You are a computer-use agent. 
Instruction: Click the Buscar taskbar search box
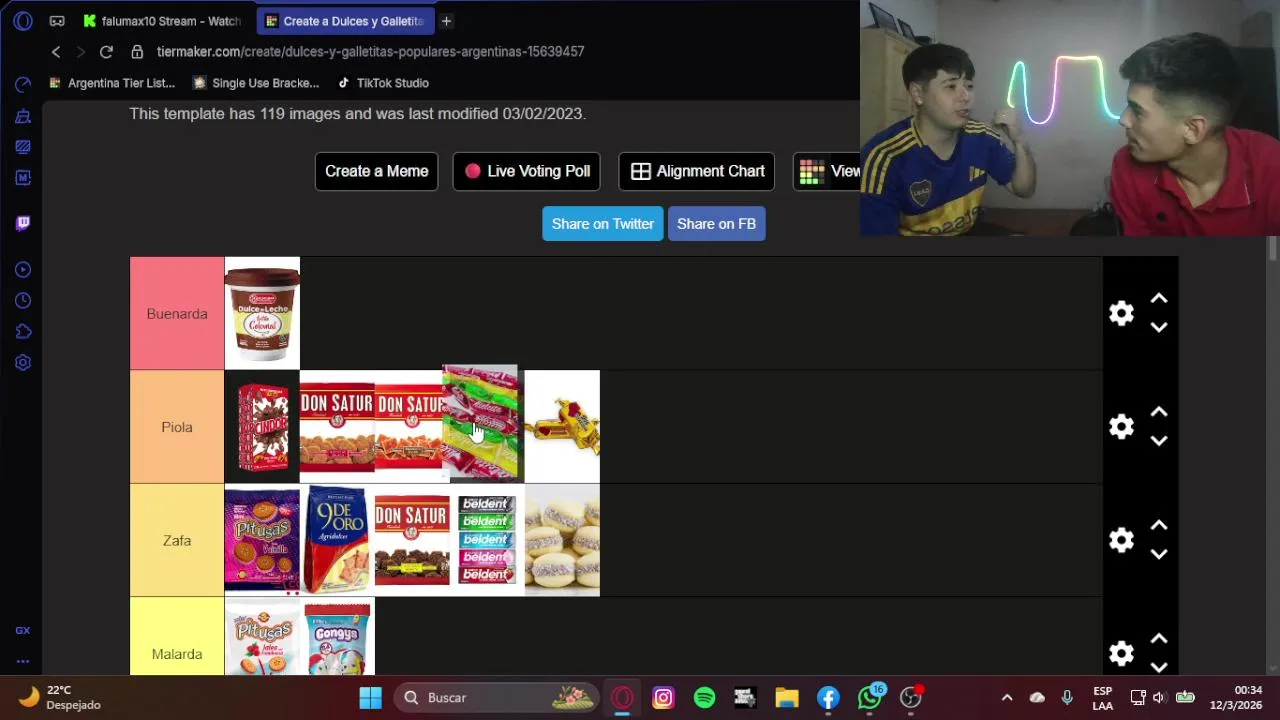(496, 698)
